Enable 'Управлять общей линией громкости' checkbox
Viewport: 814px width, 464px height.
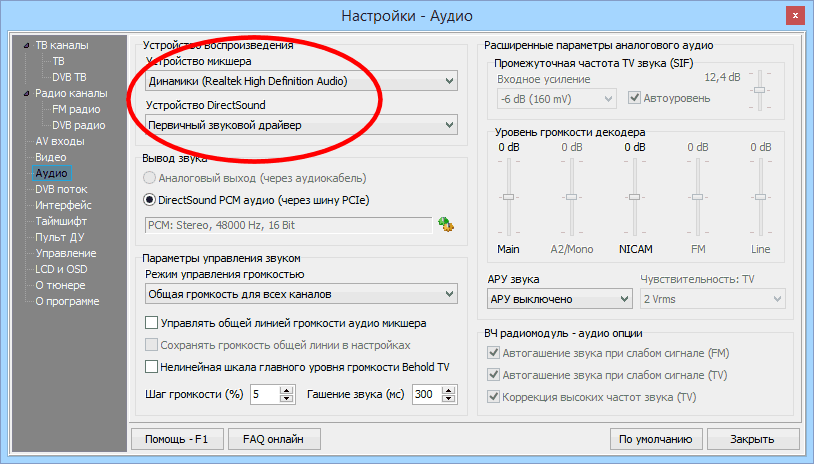tap(152, 323)
